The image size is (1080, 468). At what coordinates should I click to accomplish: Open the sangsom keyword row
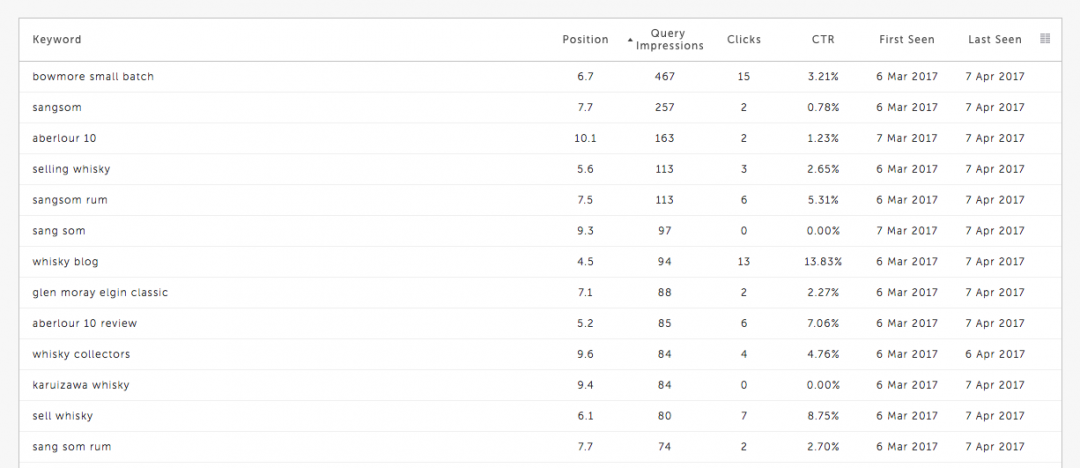(x=55, y=108)
